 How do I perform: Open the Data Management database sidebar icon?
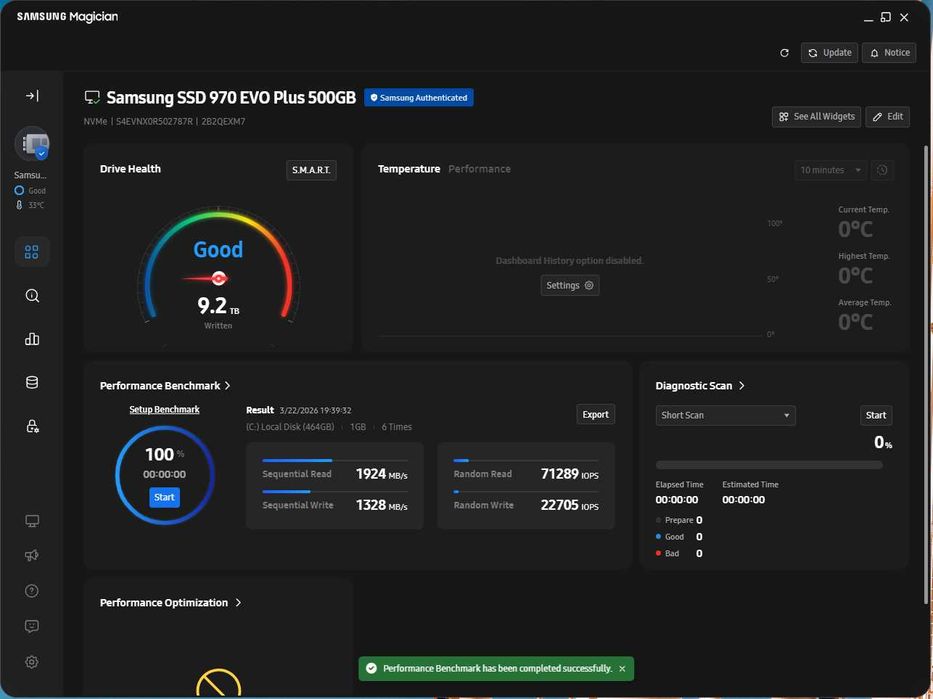(32, 383)
